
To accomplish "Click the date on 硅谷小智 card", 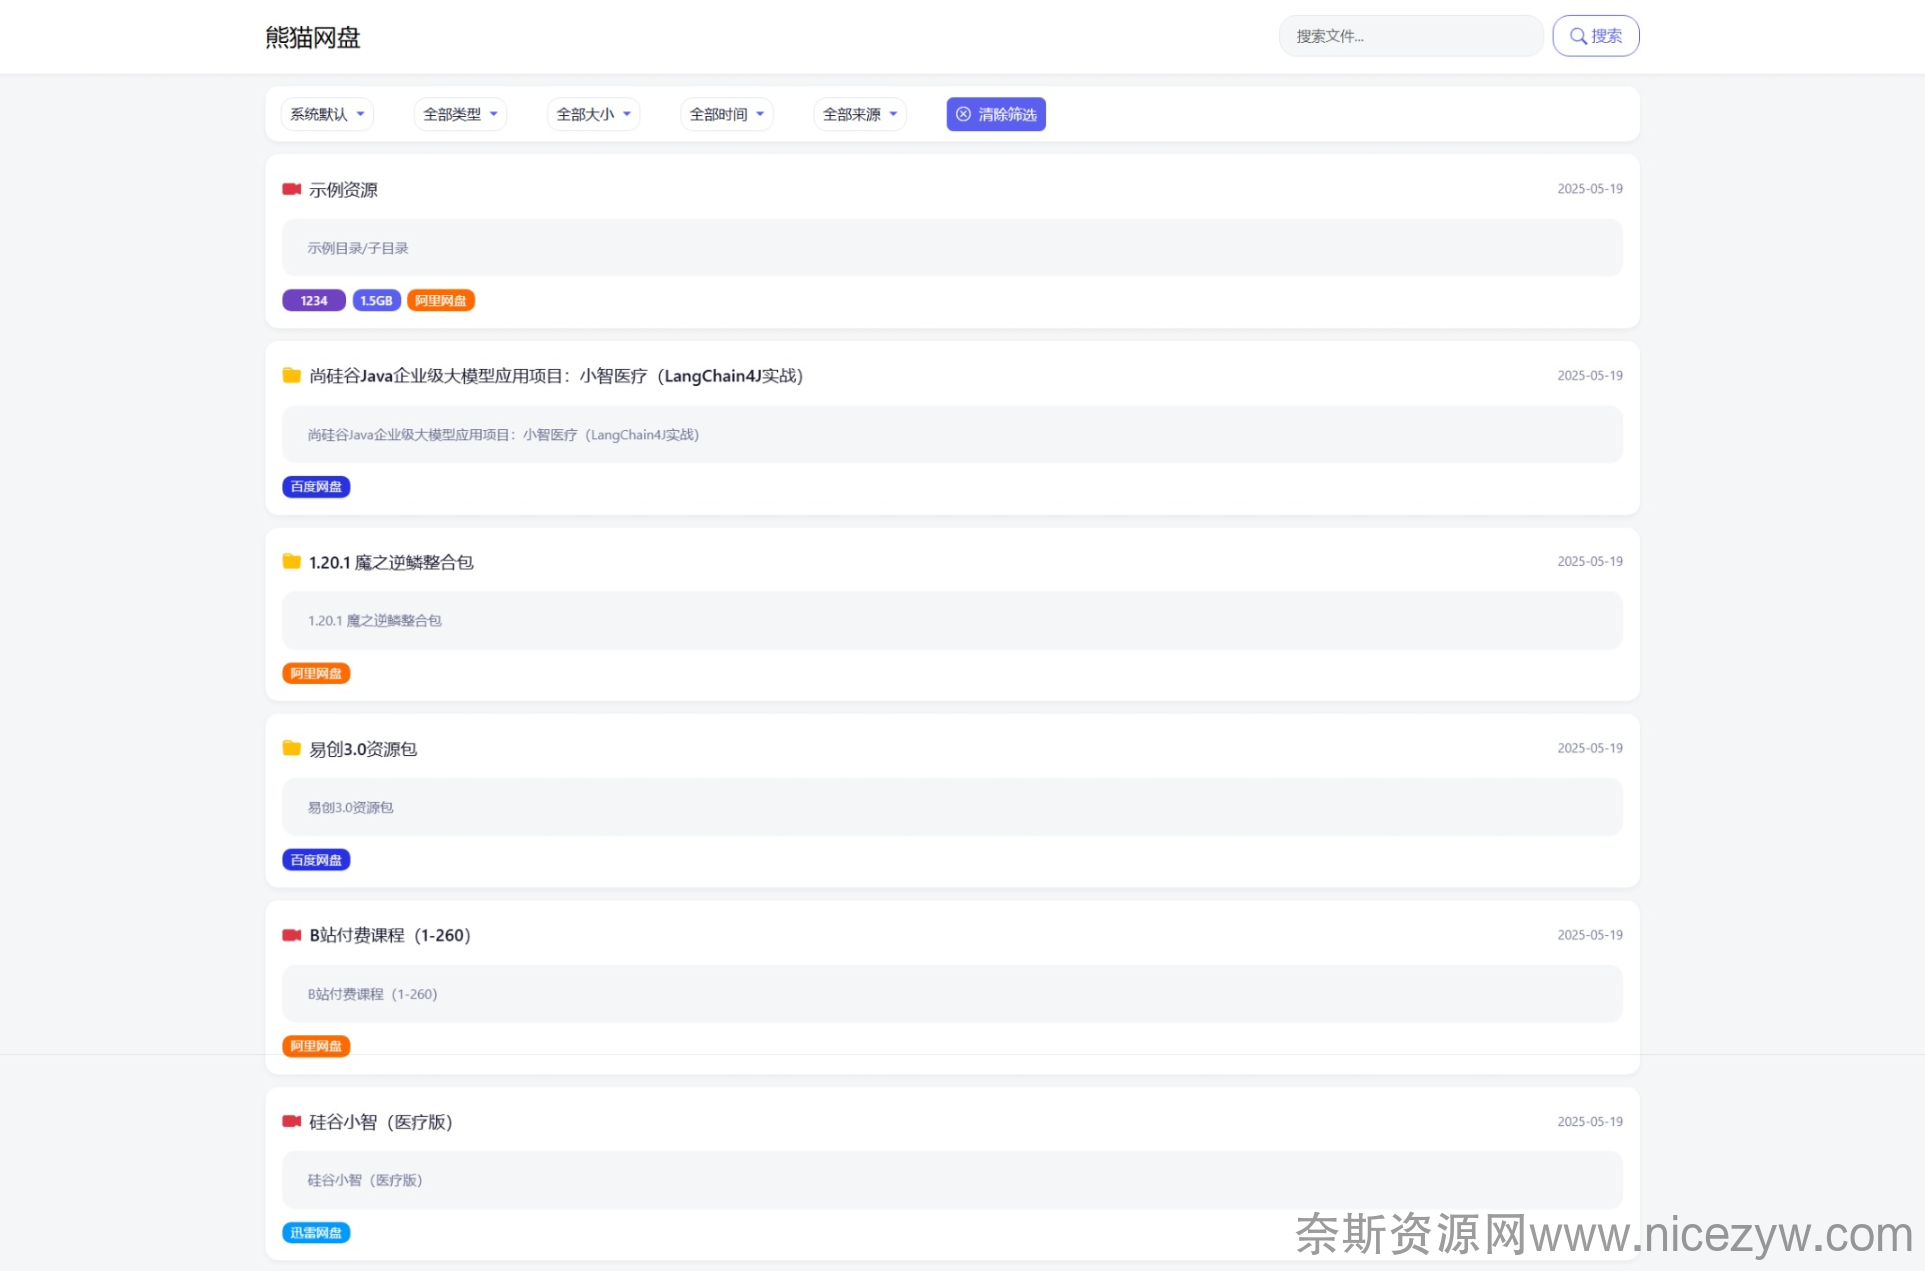I will click(x=1590, y=1122).
